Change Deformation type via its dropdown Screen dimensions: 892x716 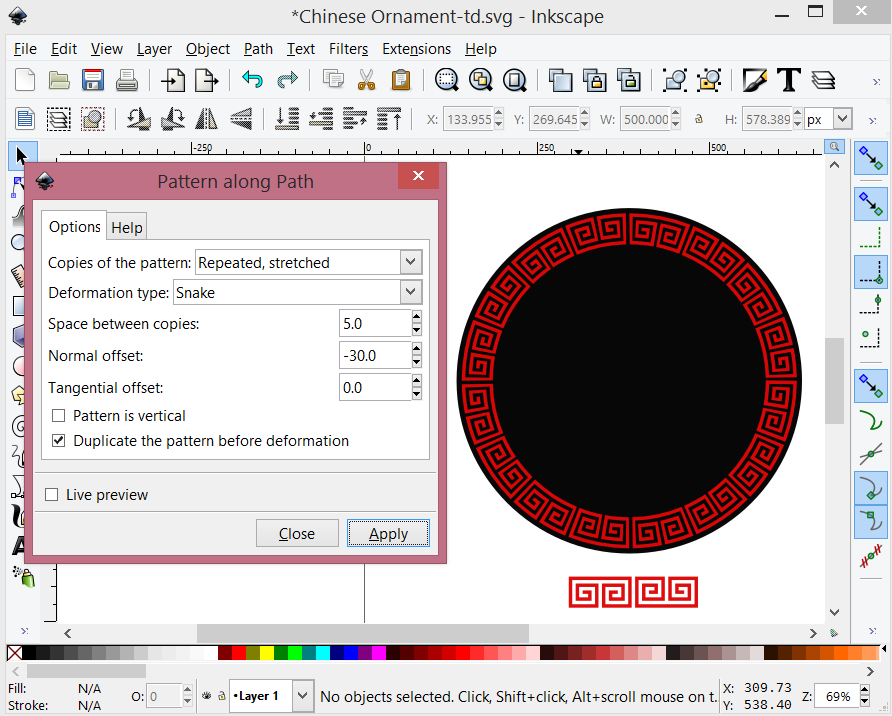coord(408,291)
